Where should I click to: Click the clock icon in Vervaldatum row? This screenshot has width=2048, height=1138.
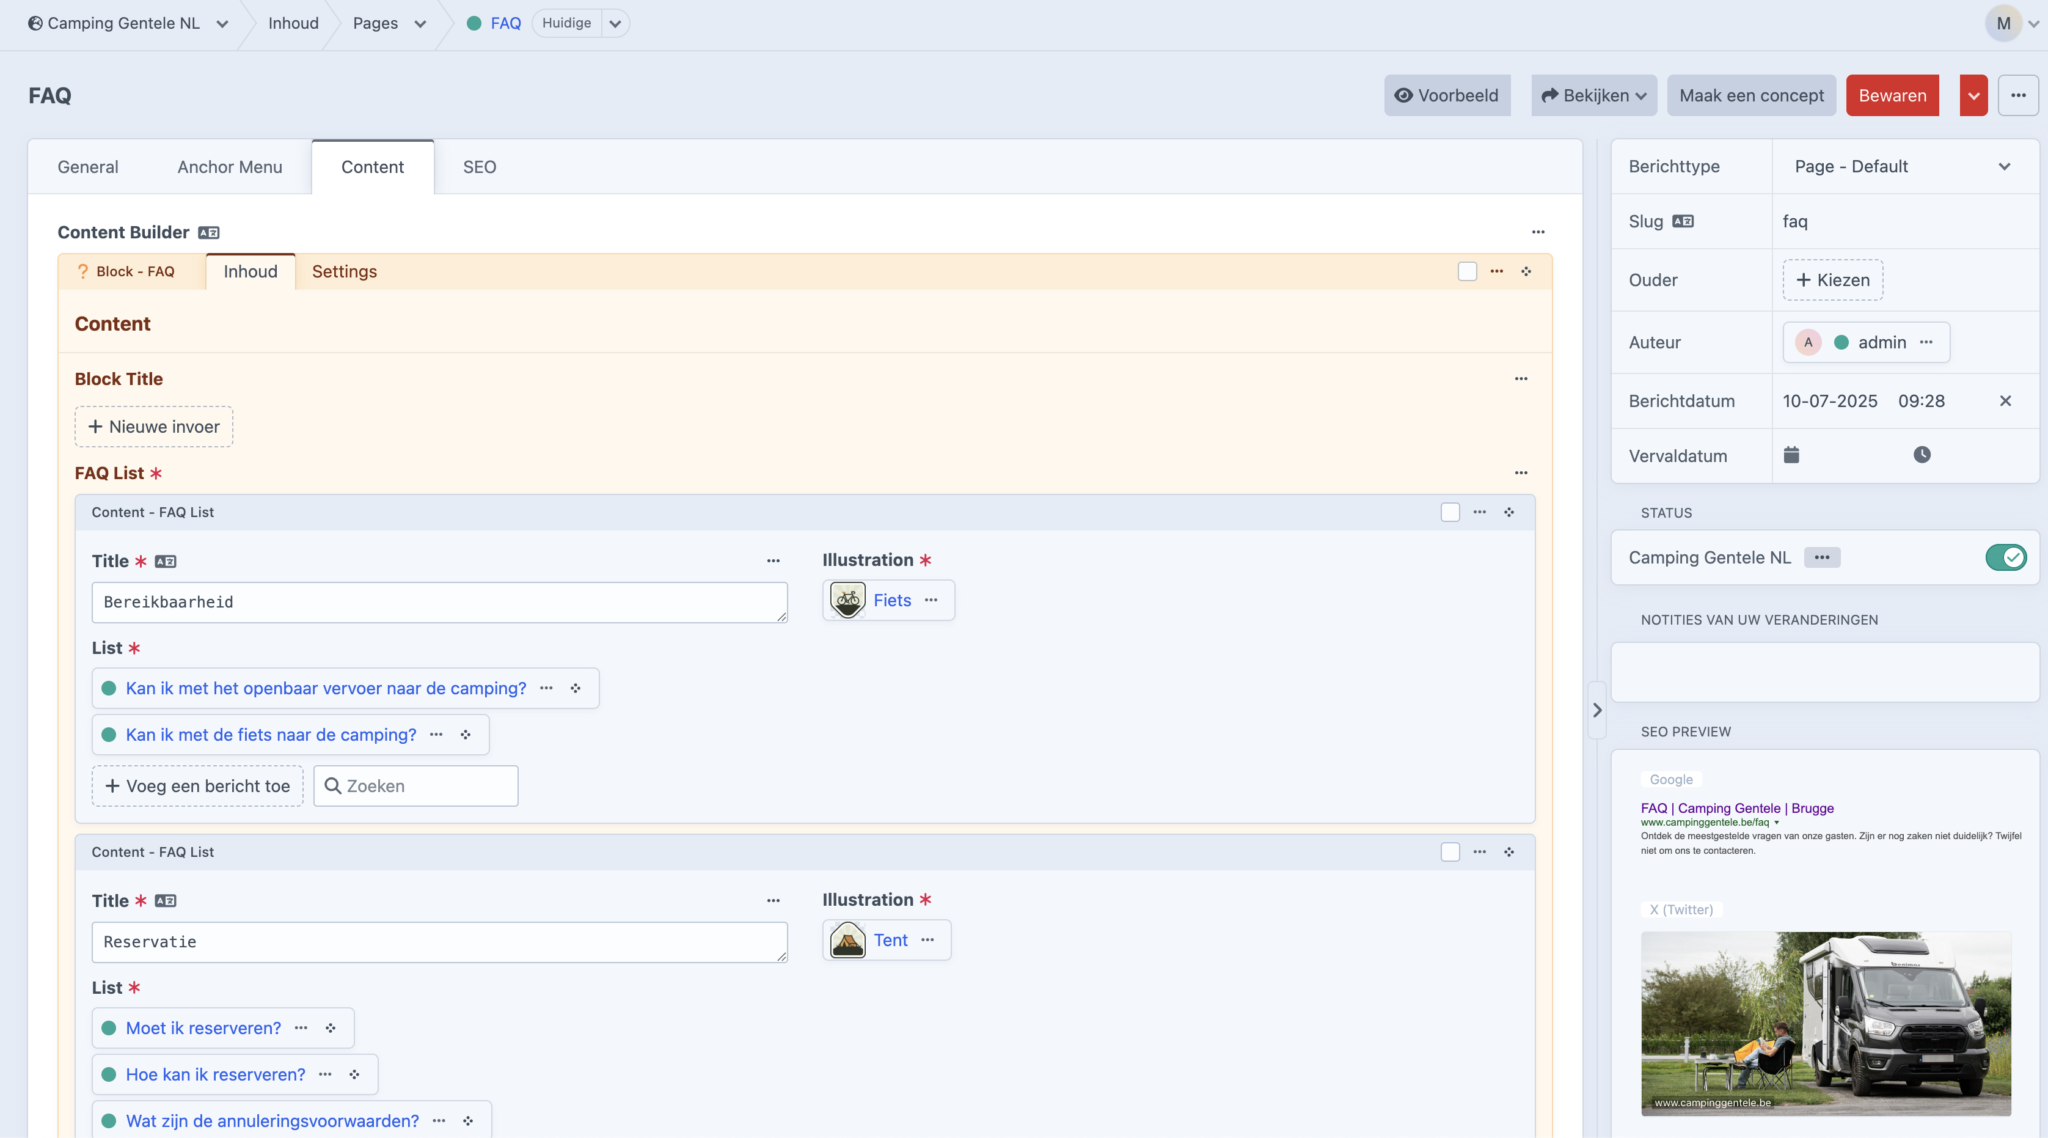pos(1922,455)
